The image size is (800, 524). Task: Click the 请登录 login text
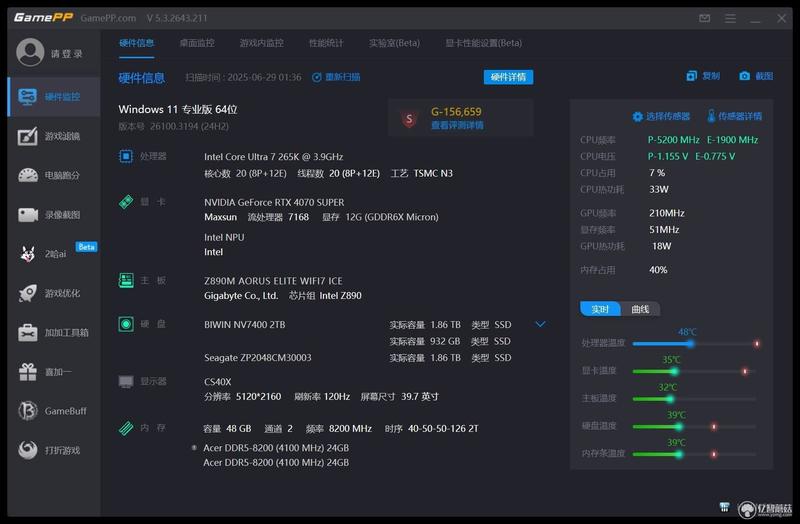(66, 54)
